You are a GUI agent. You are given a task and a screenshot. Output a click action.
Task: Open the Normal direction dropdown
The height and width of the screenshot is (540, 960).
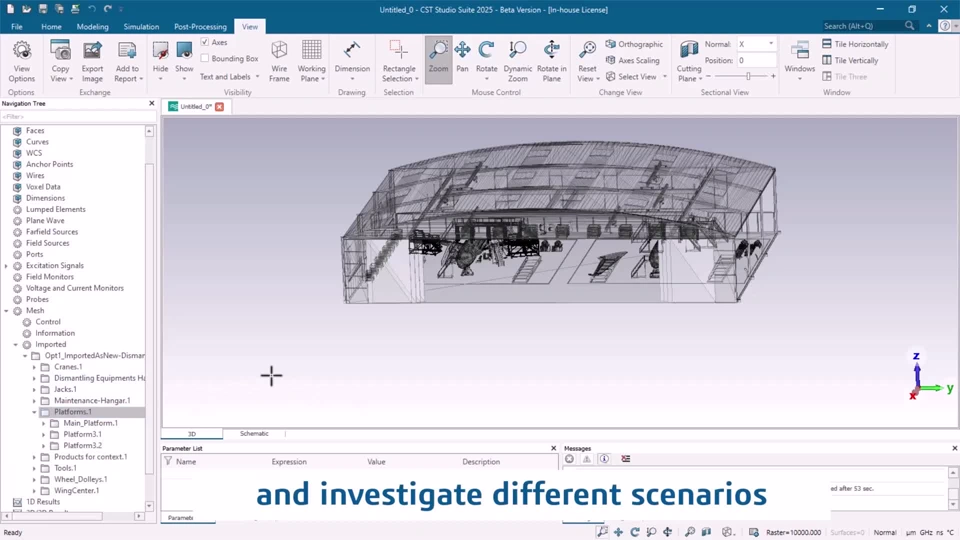pyautogui.click(x=771, y=44)
